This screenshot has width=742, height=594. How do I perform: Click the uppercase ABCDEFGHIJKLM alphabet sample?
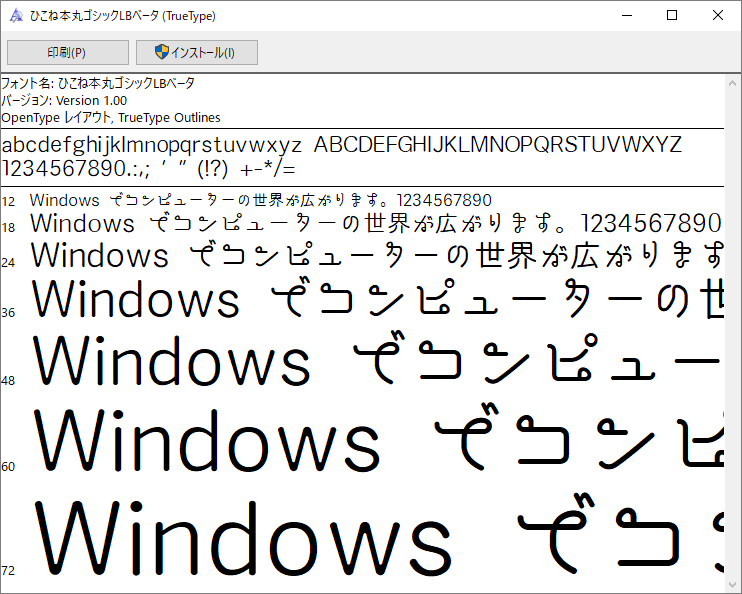coord(497,144)
